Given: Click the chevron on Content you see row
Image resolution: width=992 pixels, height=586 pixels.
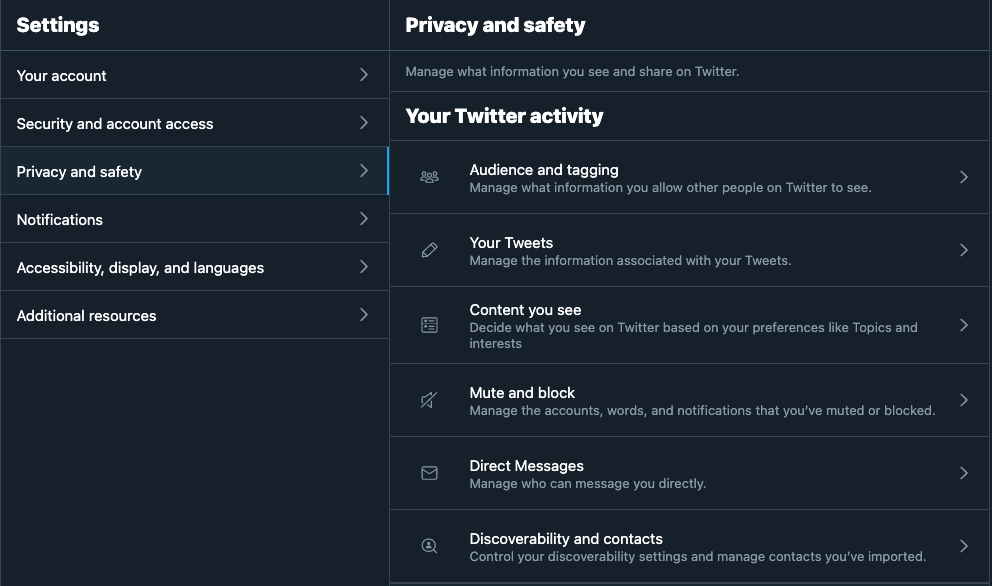Looking at the screenshot, I should (x=963, y=325).
